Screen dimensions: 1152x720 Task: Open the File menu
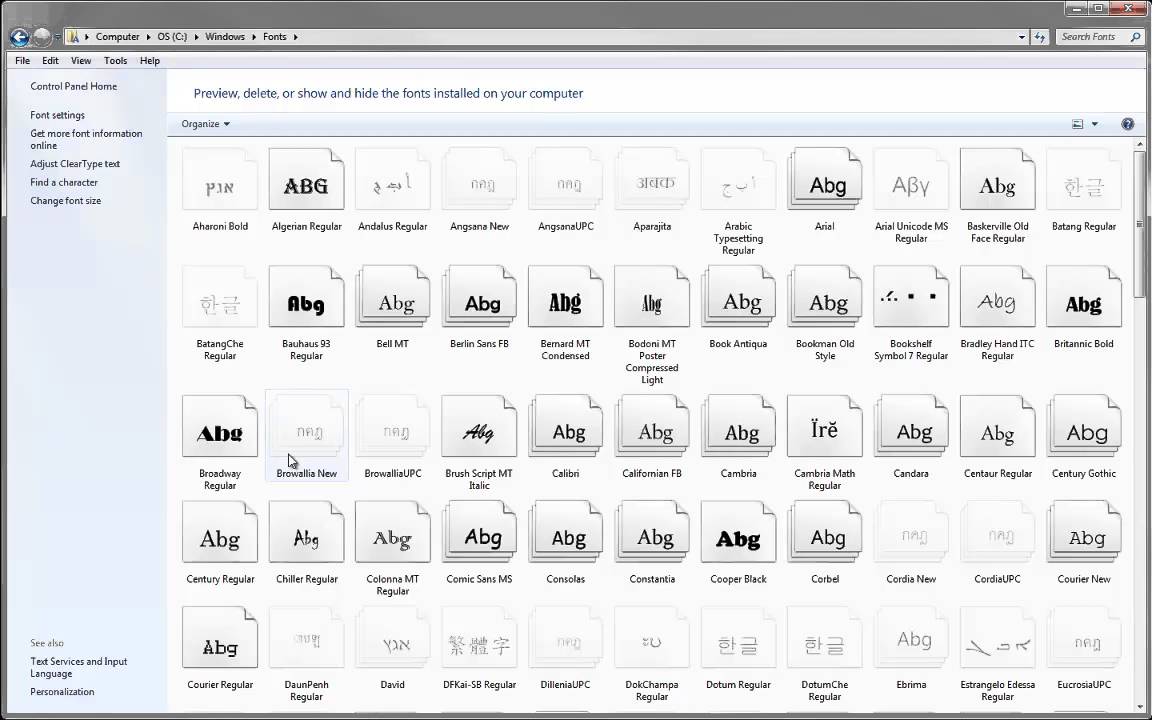(x=23, y=61)
